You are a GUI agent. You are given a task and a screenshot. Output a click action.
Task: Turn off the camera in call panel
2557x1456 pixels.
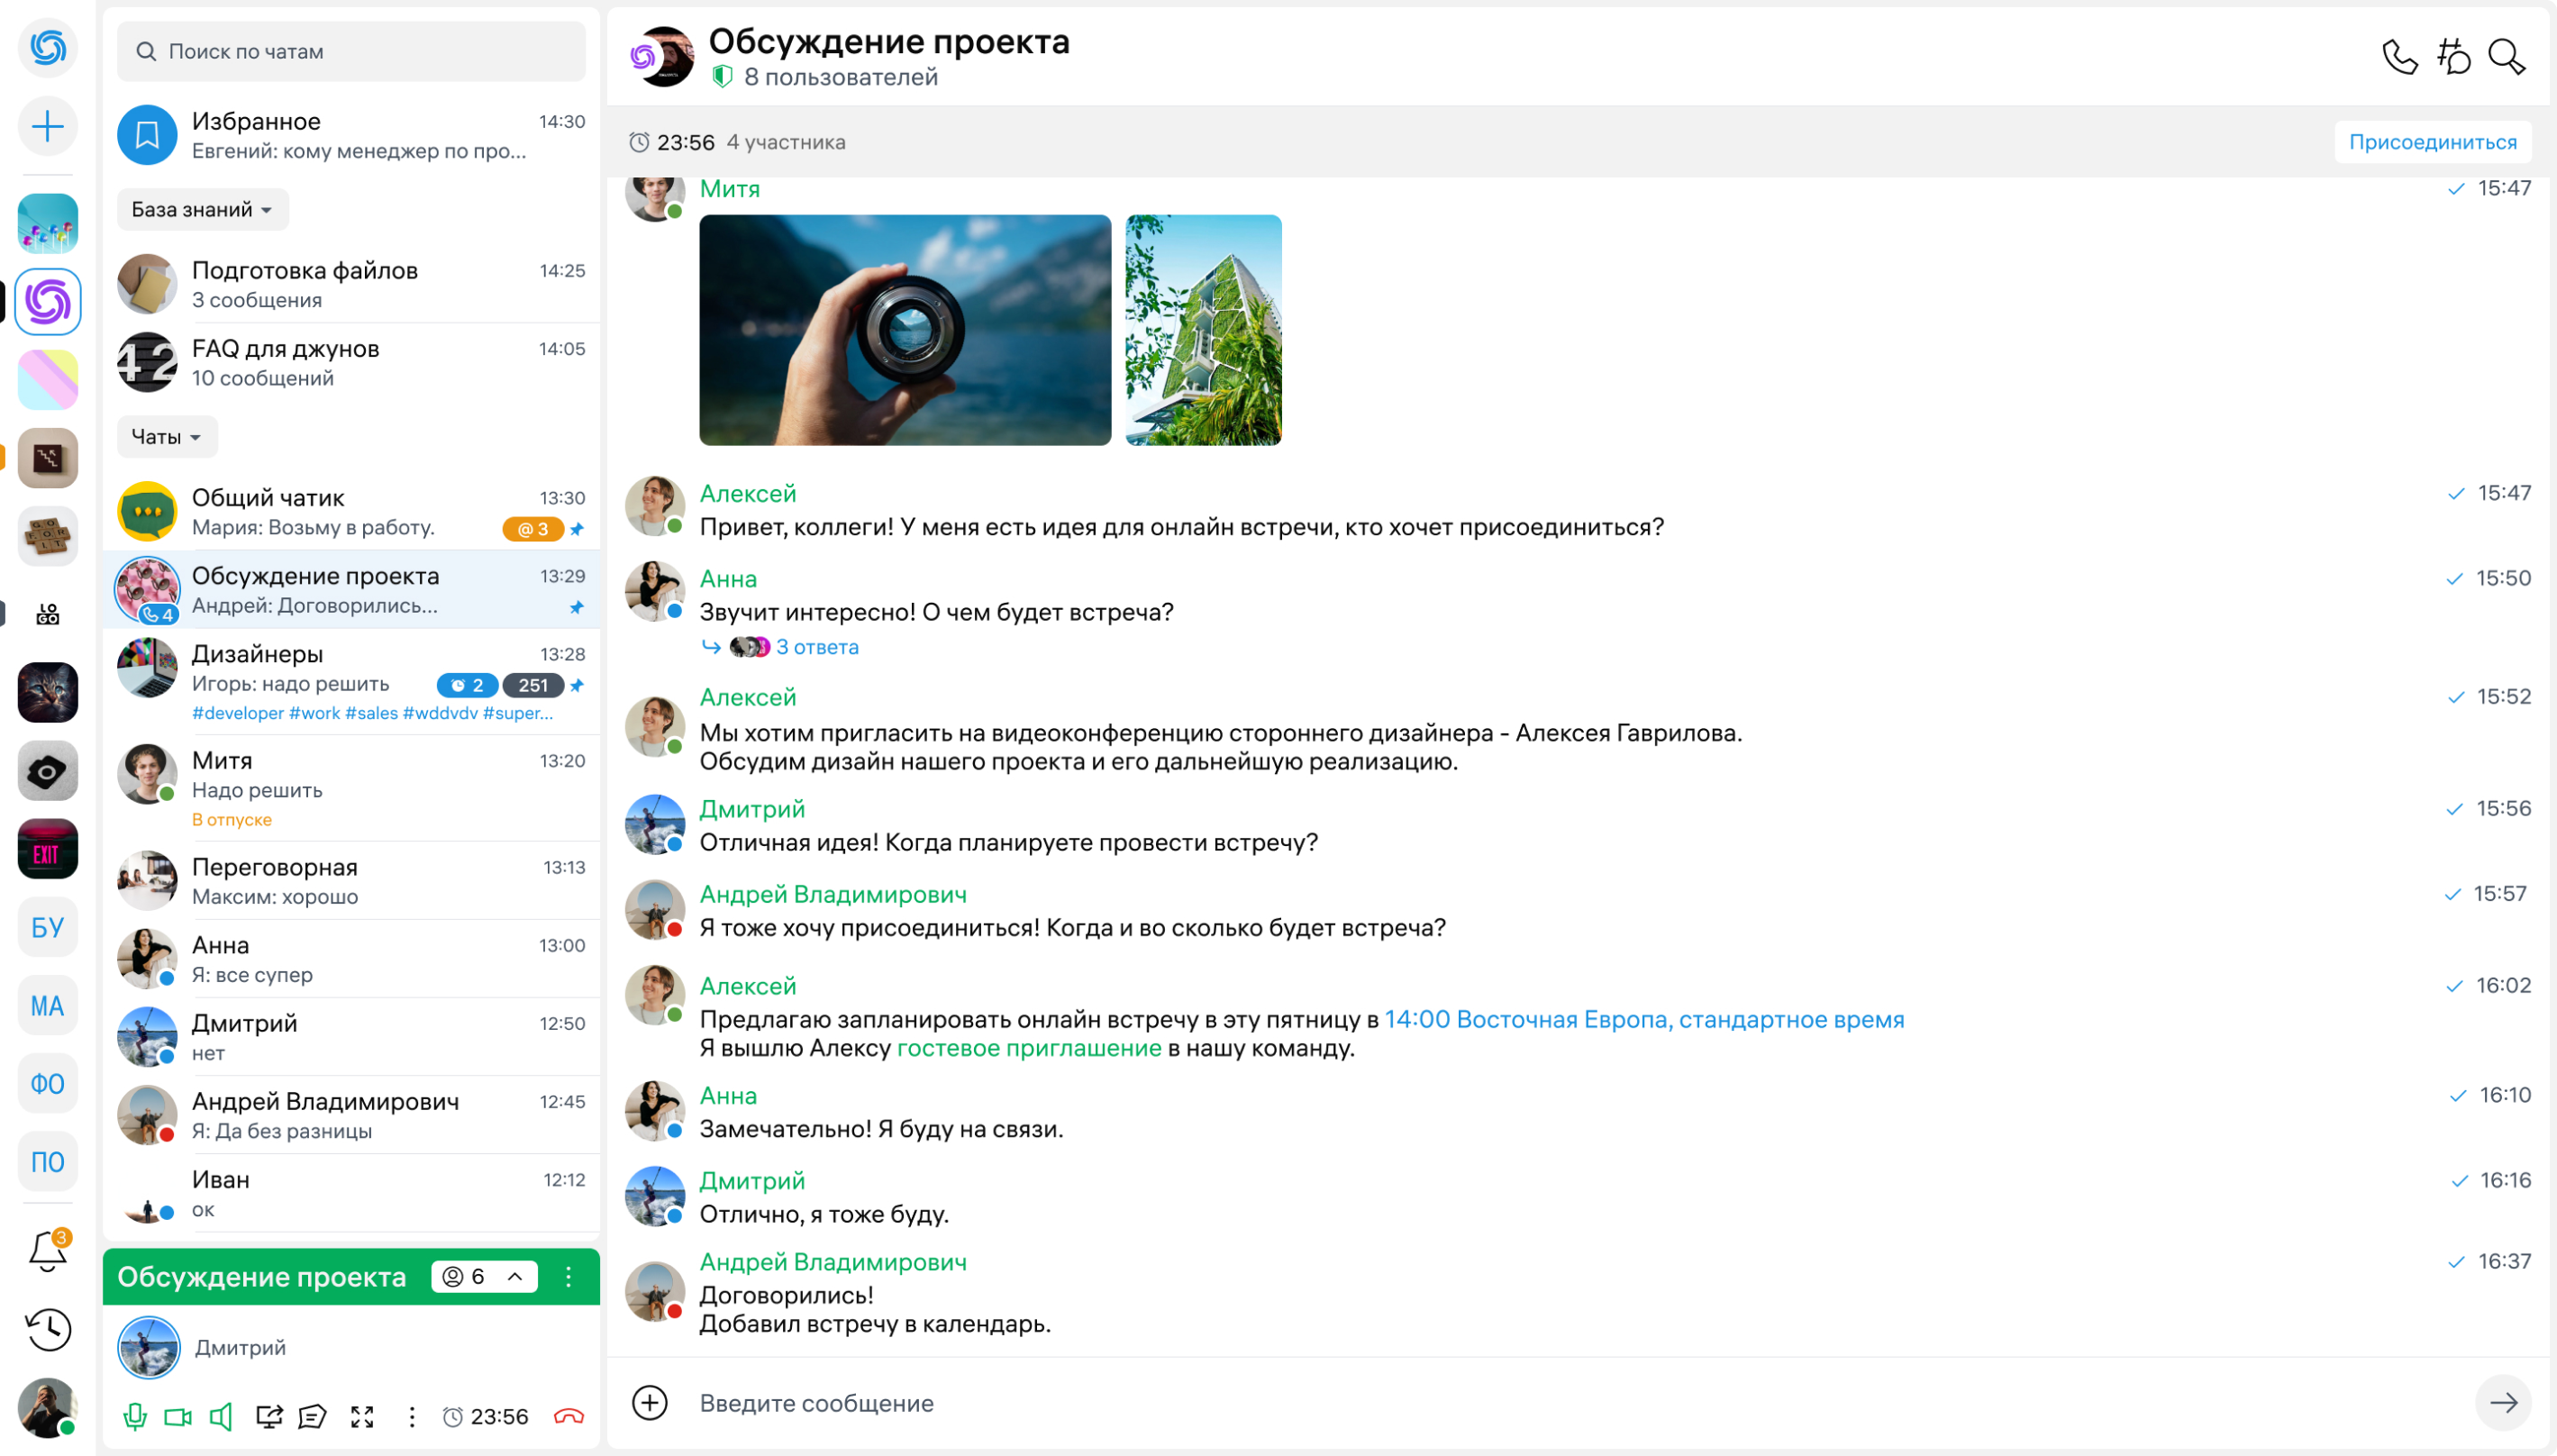(177, 1416)
